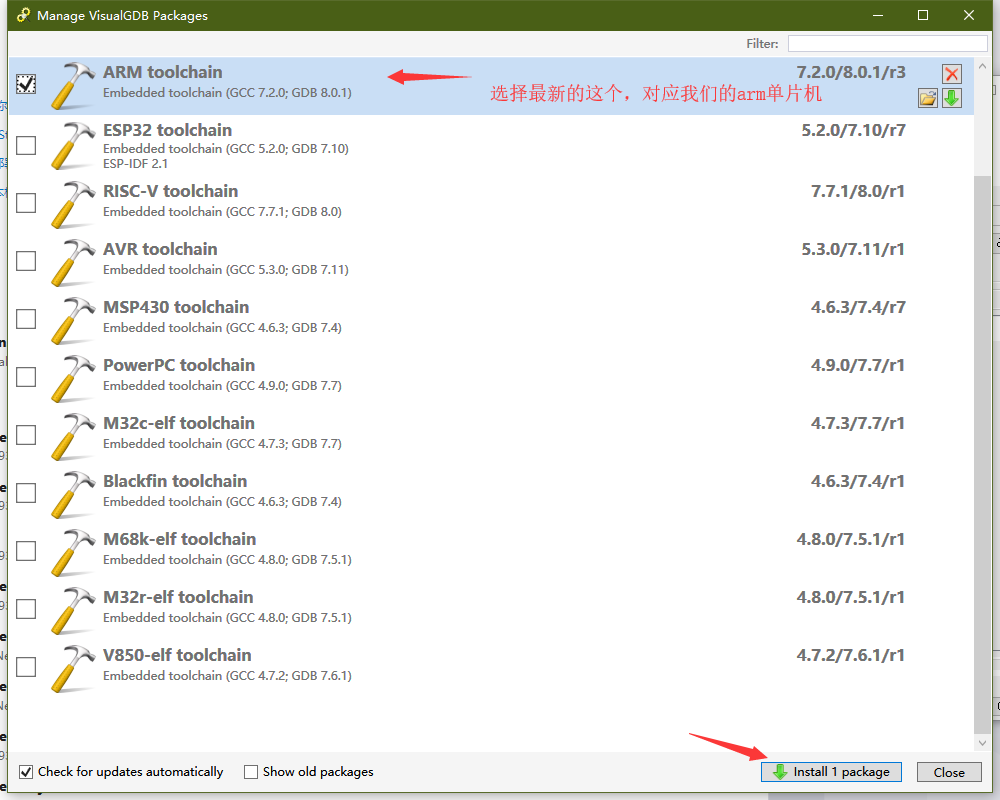
Task: Click the Blackfin toolchain hammer icon
Action: (73, 493)
